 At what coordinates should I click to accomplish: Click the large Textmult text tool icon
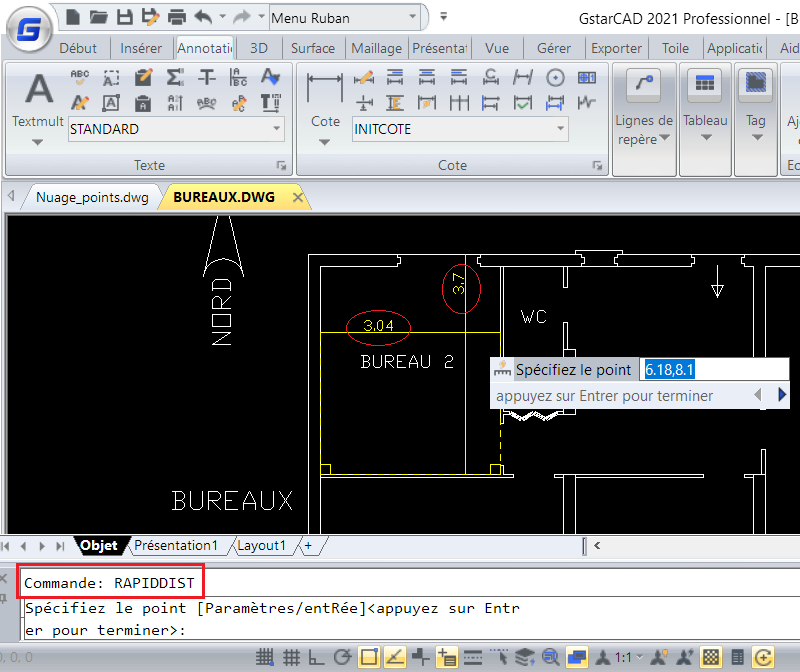click(x=39, y=89)
